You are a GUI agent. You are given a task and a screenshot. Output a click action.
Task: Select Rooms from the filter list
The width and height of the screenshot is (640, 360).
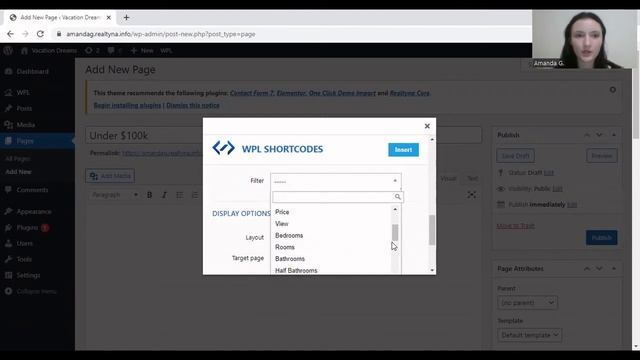coord(285,247)
